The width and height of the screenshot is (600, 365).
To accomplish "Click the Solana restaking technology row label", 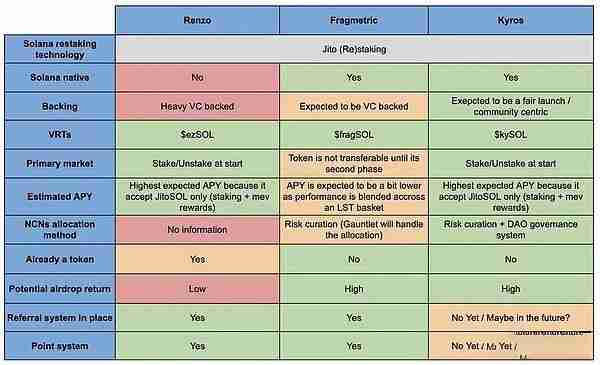I will coord(60,49).
